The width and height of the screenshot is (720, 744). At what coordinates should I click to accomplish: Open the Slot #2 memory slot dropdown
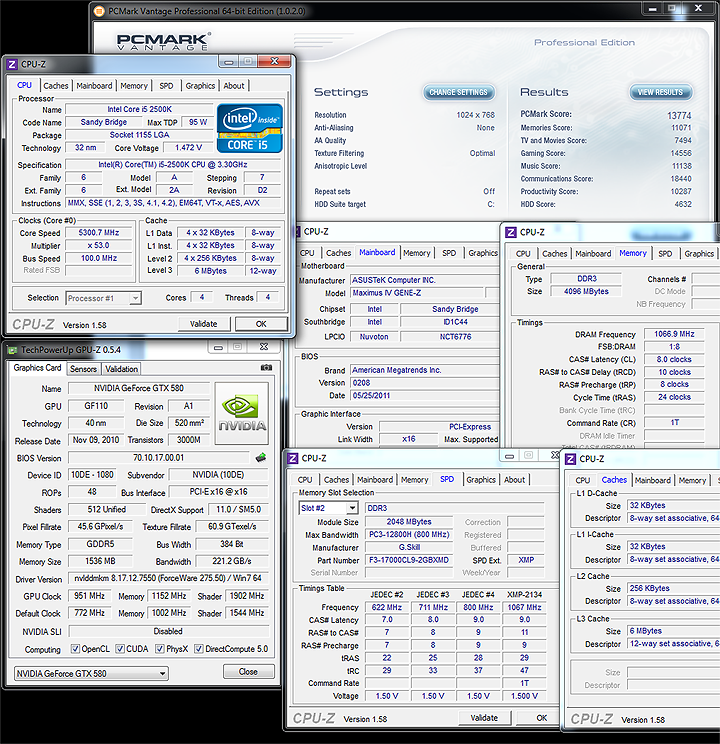pyautogui.click(x=328, y=508)
